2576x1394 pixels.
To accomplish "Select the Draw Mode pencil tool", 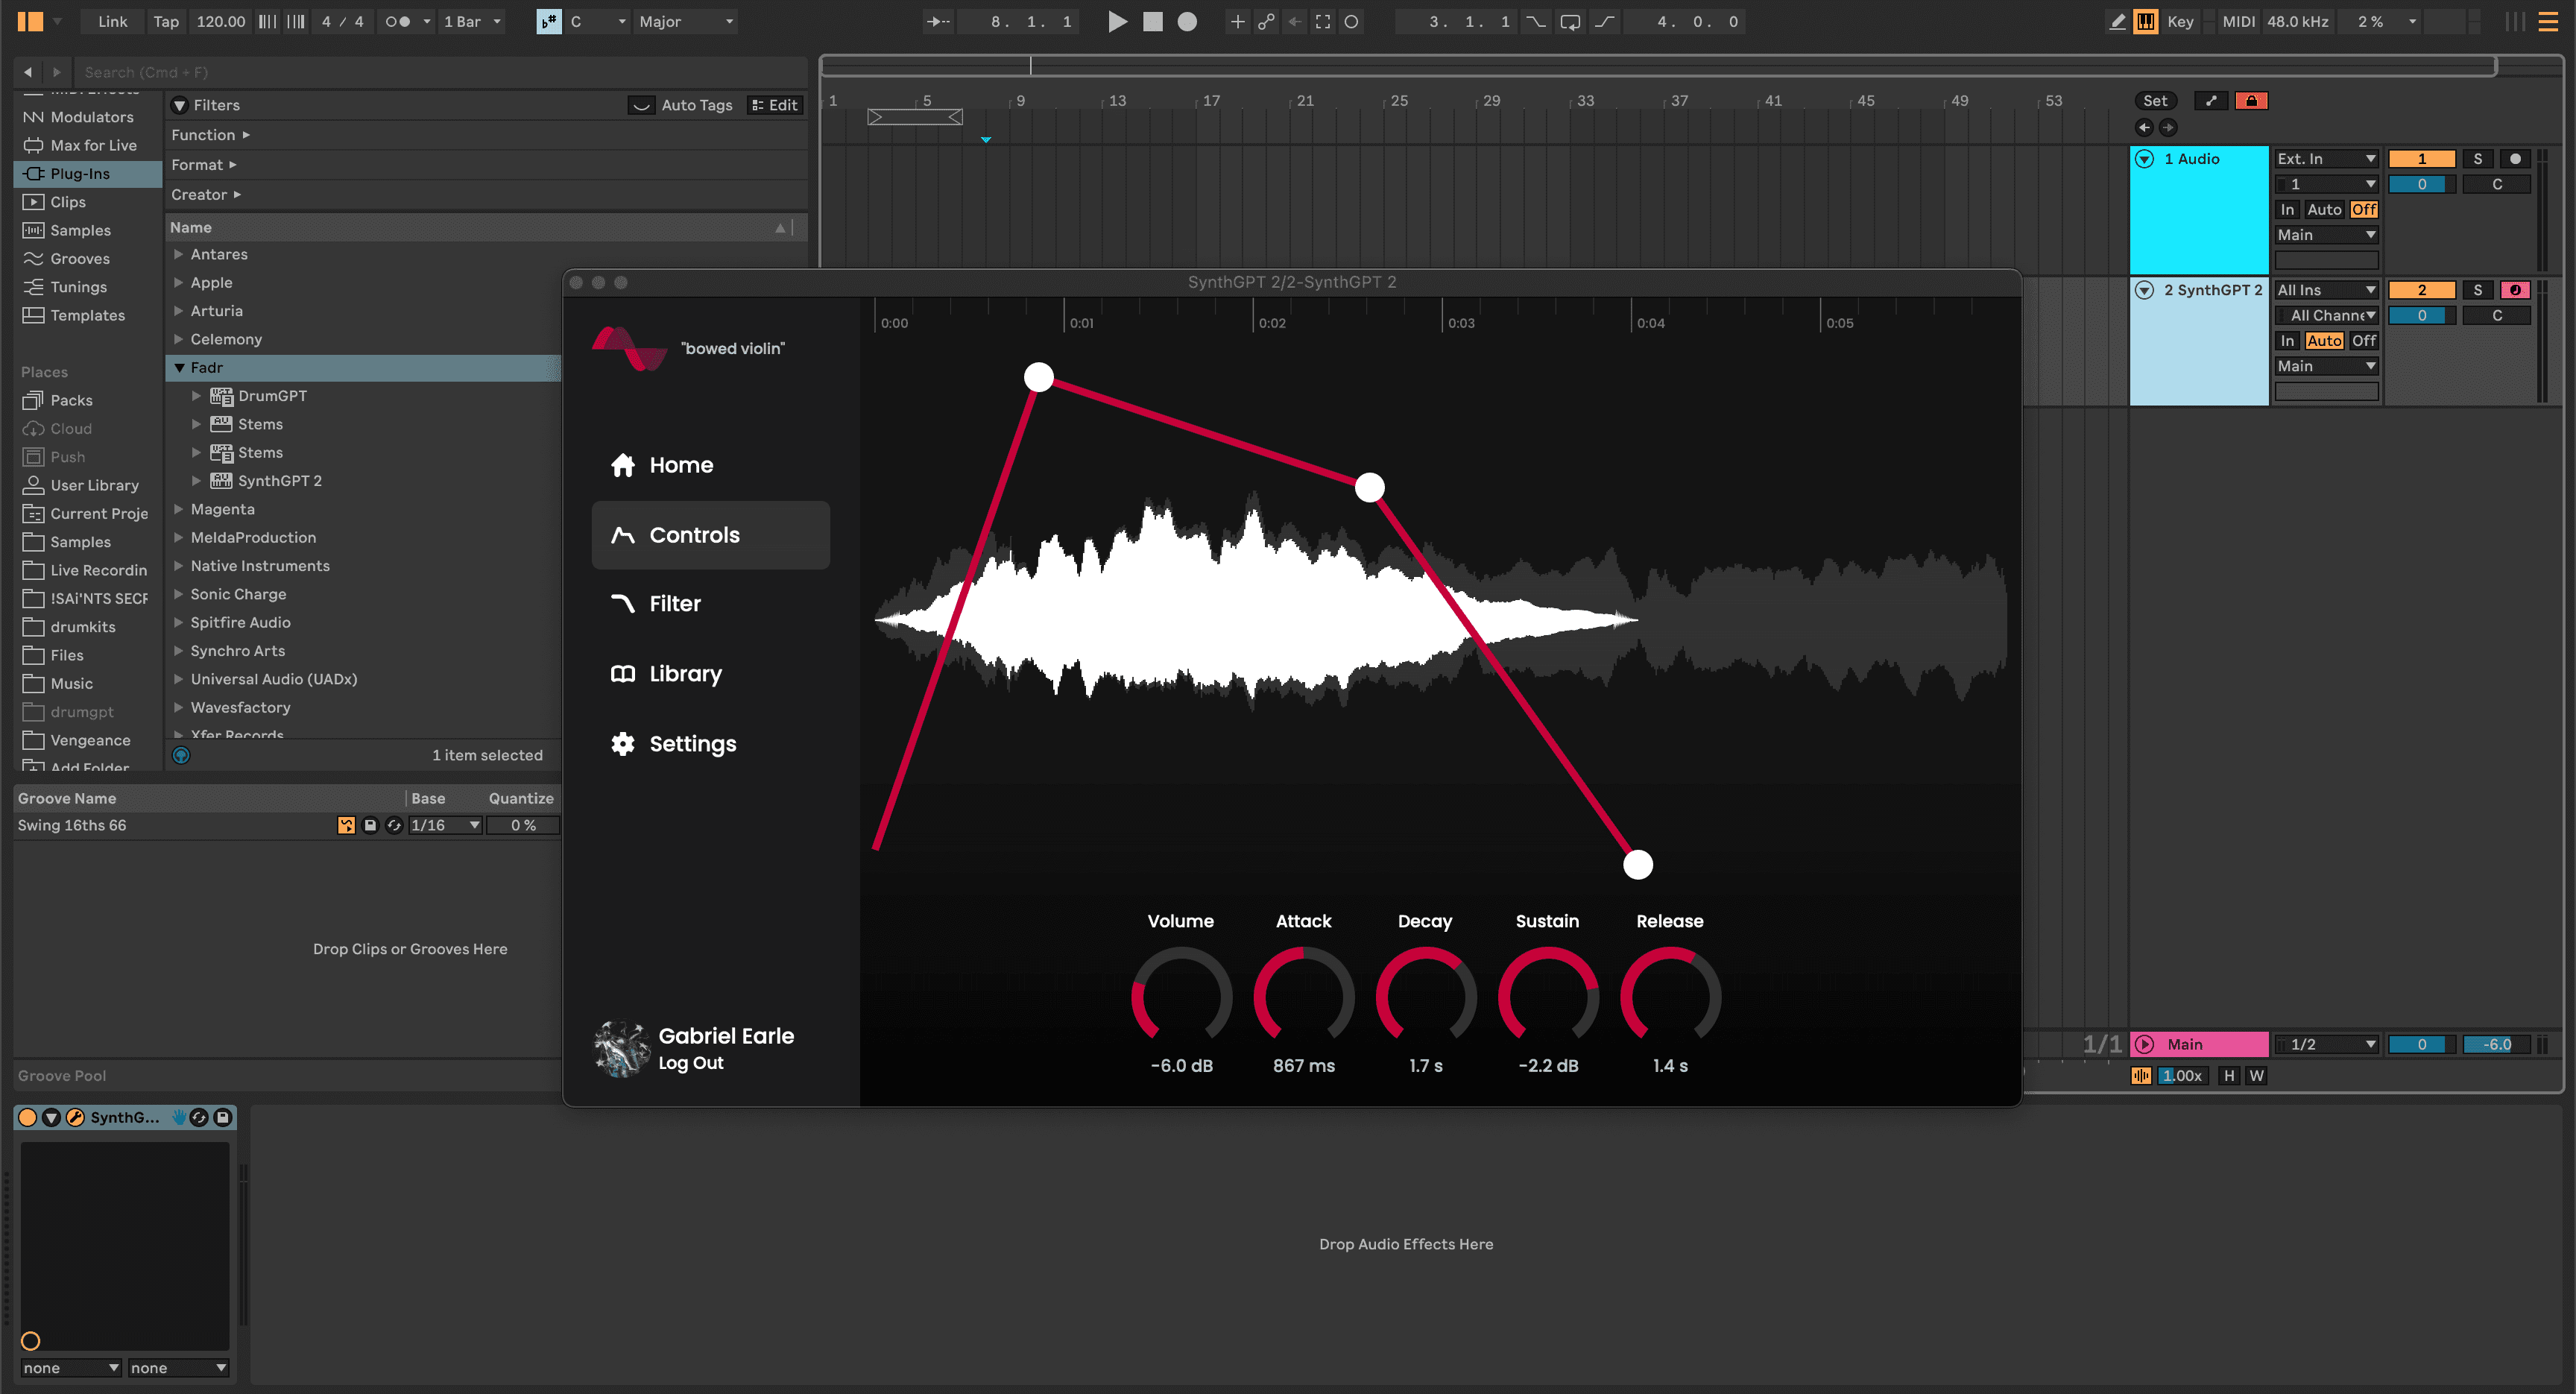I will (x=2116, y=21).
